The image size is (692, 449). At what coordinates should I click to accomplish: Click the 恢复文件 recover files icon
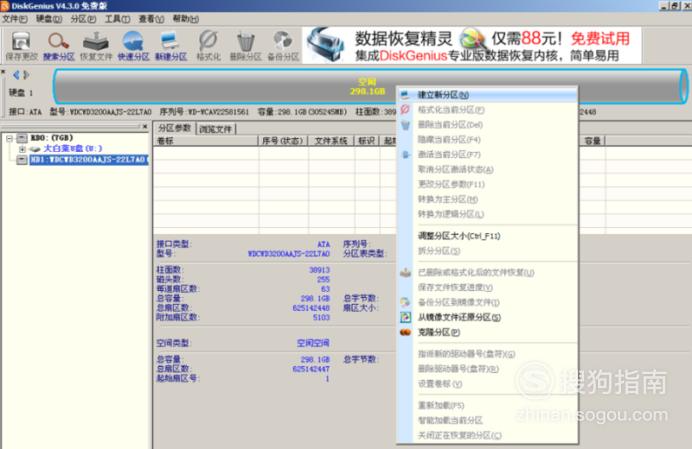pyautogui.click(x=96, y=46)
